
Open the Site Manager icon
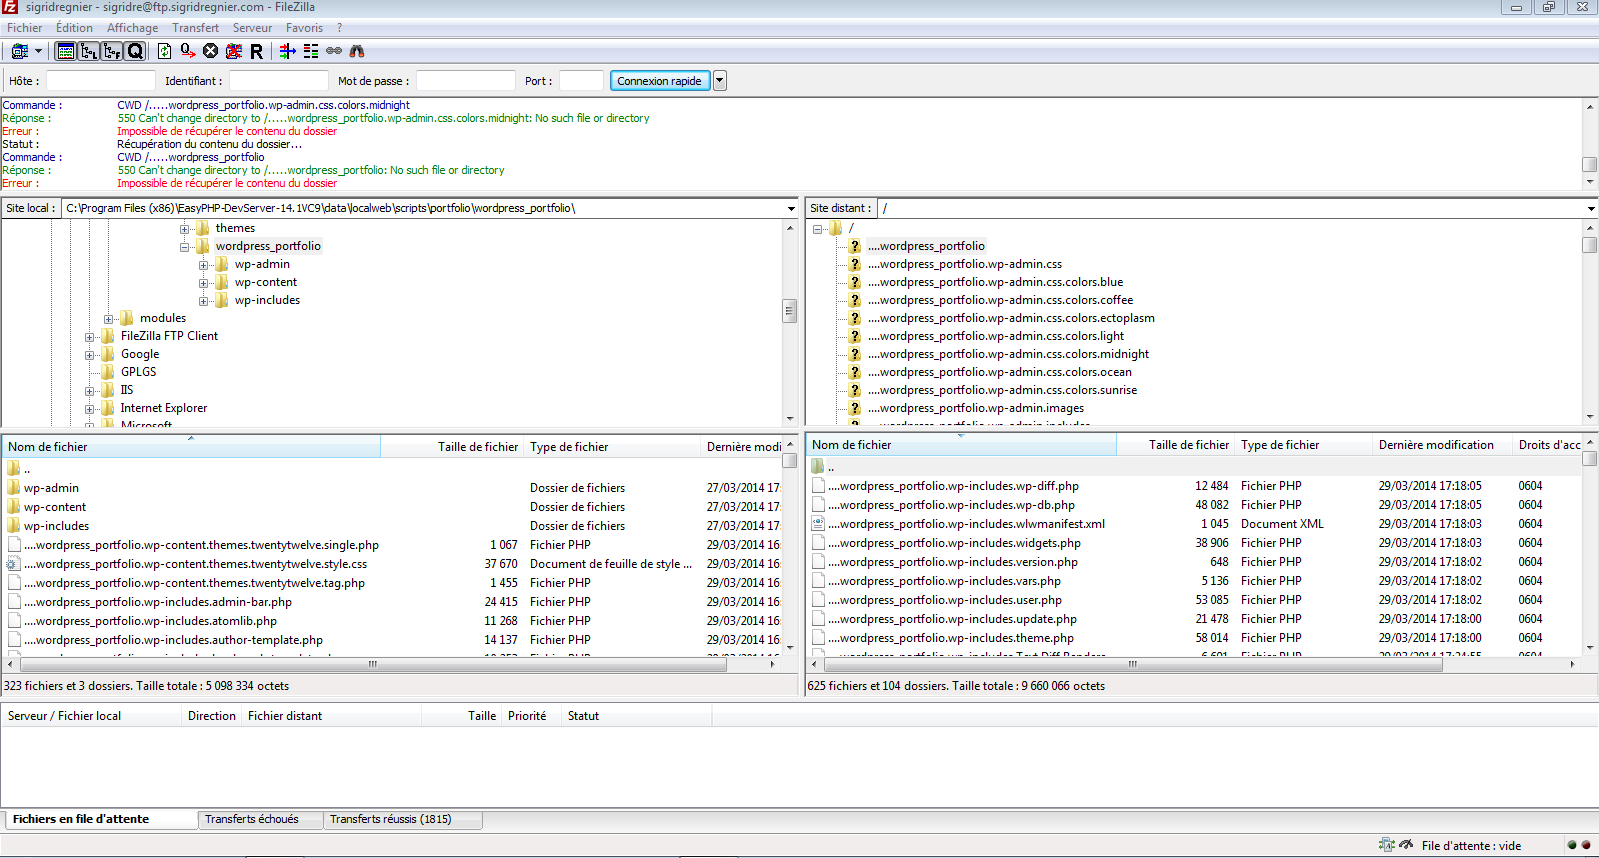[x=19, y=51]
